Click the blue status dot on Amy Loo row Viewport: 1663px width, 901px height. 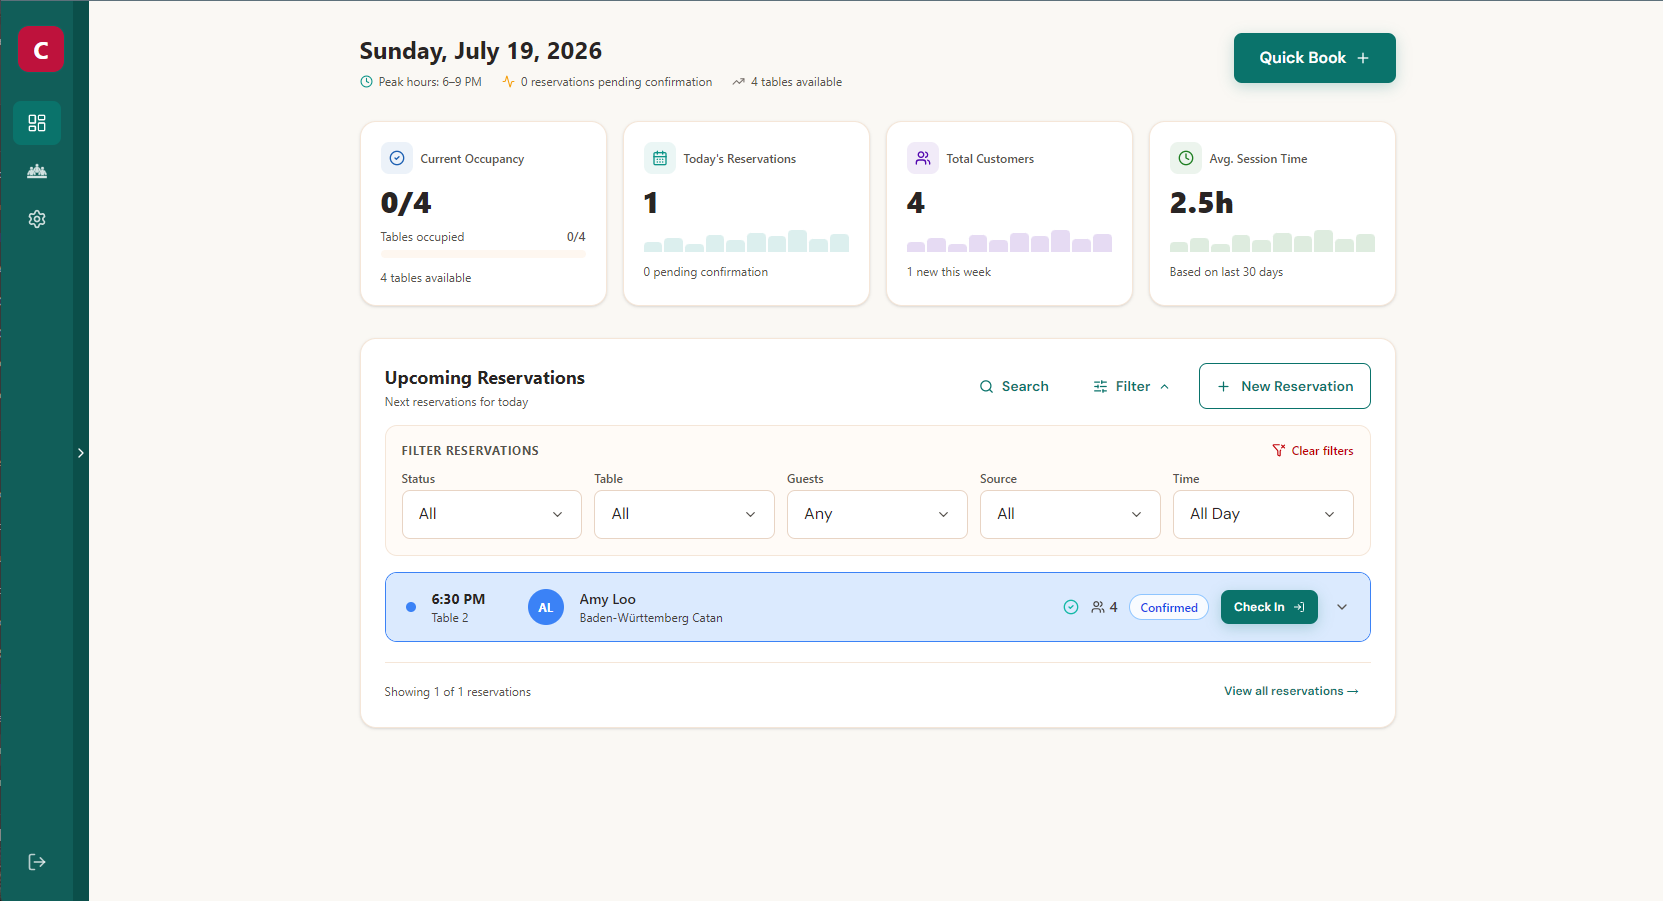tap(411, 607)
